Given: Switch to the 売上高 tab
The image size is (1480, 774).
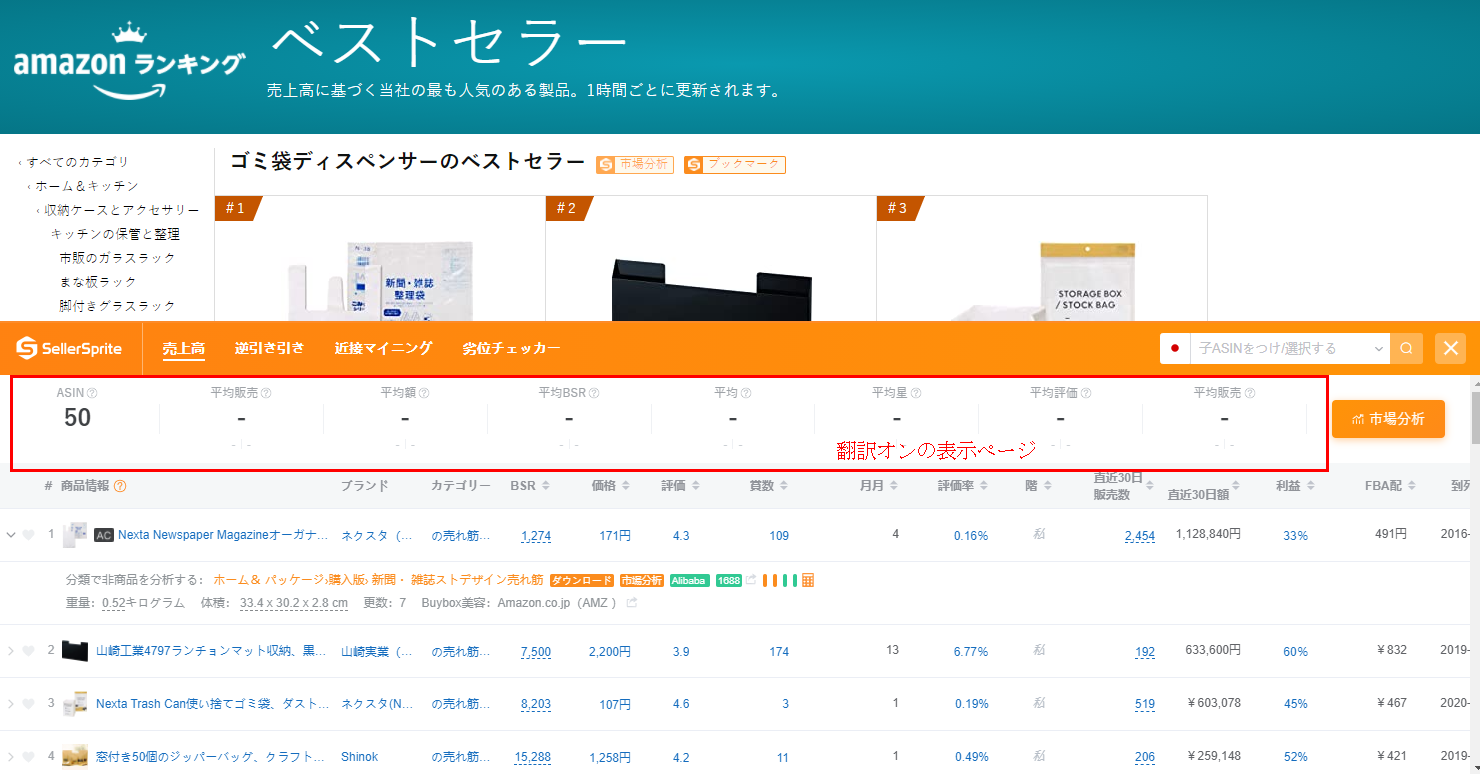Looking at the screenshot, I should [x=184, y=348].
